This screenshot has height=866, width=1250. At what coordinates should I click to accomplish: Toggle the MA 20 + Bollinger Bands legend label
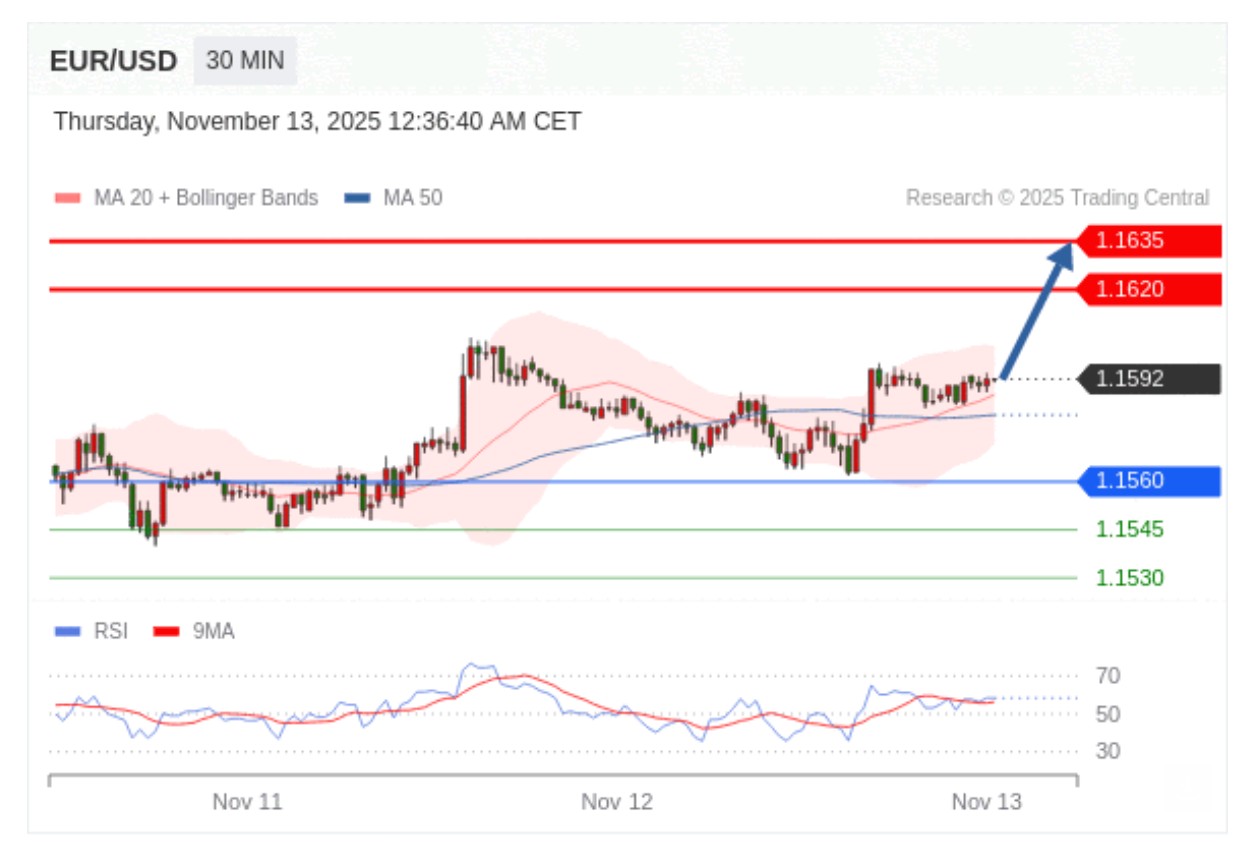pyautogui.click(x=205, y=198)
